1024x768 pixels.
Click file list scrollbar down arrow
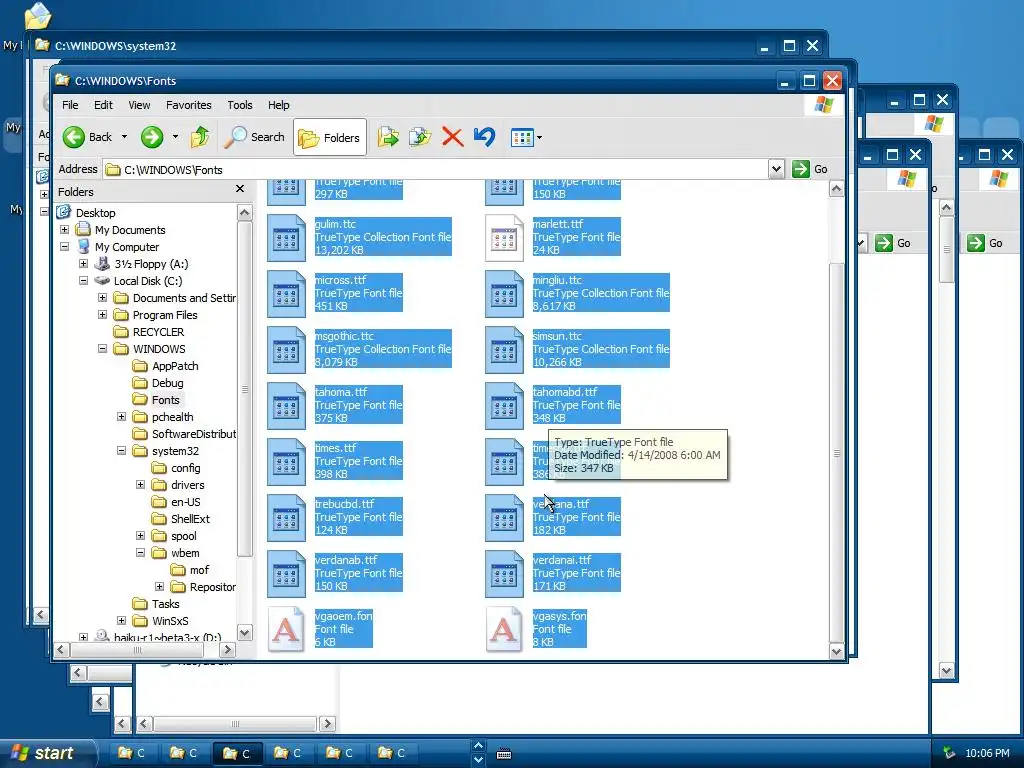(x=837, y=651)
